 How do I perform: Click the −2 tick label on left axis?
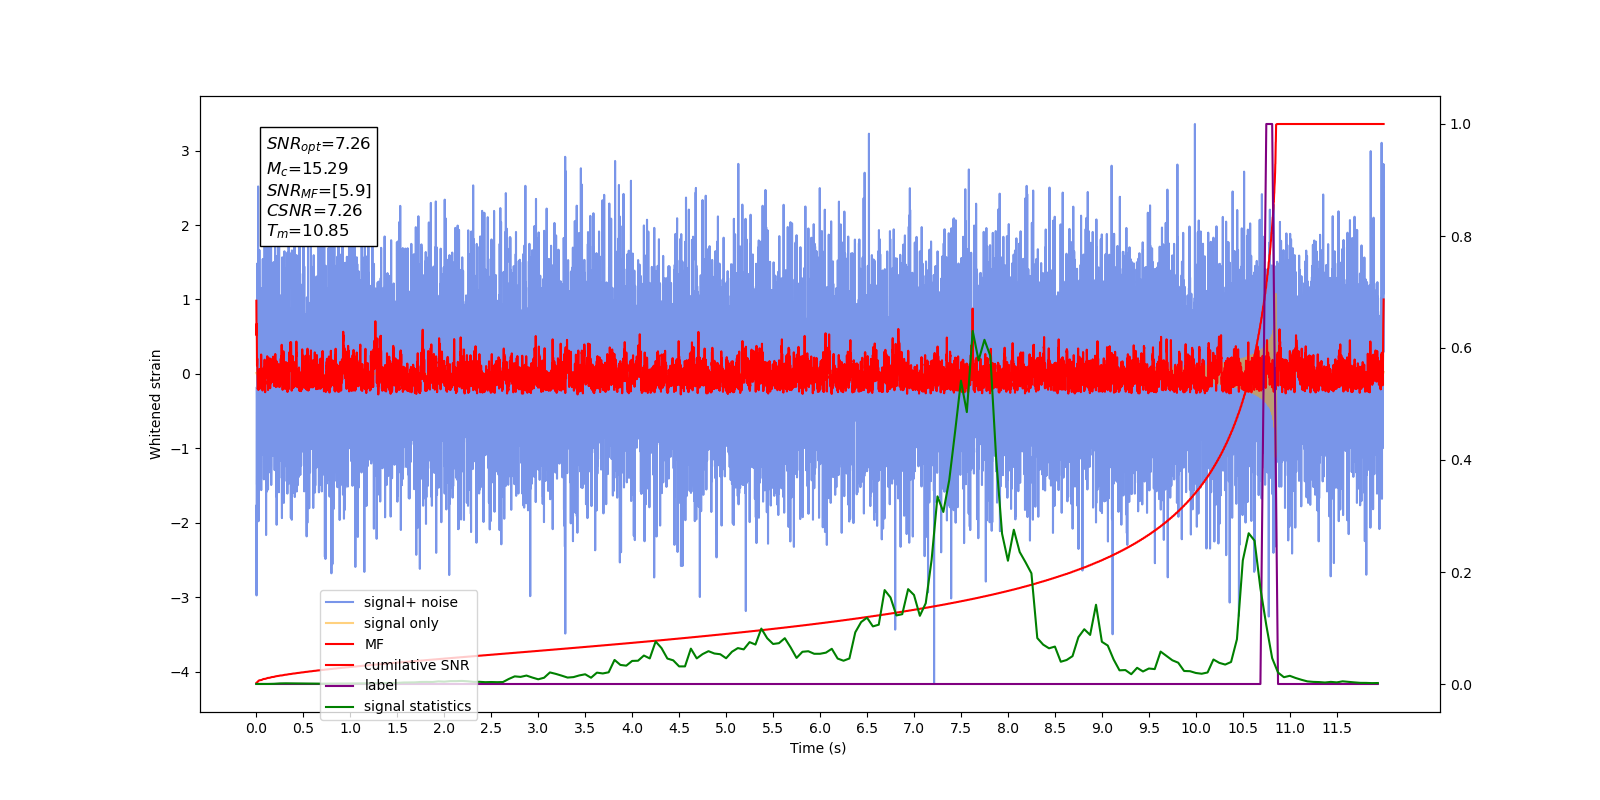tap(179, 523)
